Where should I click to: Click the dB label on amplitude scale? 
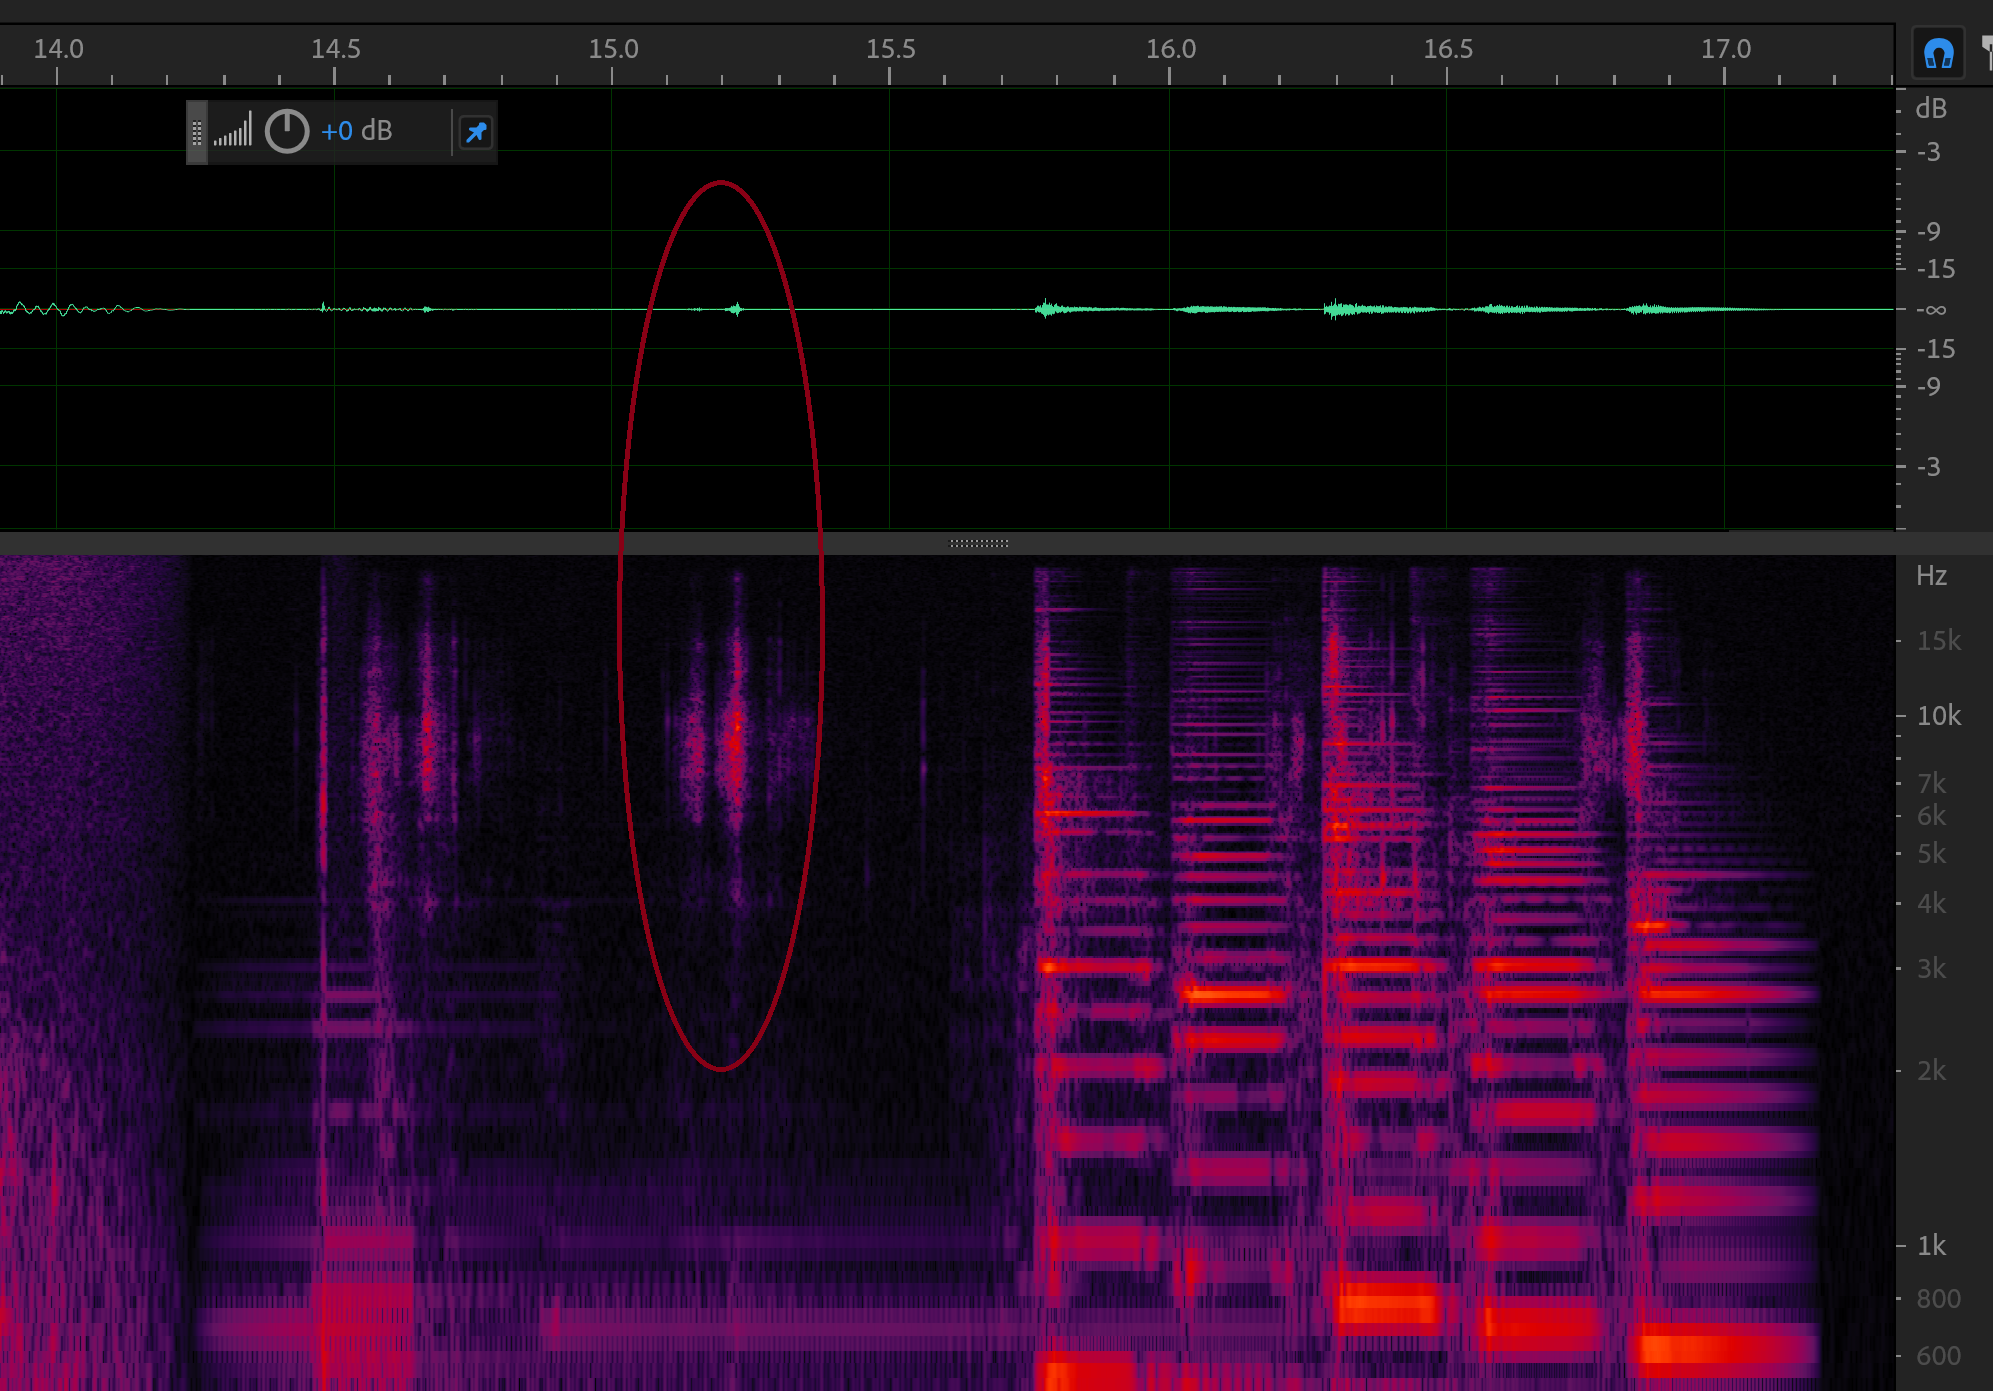pos(1930,109)
